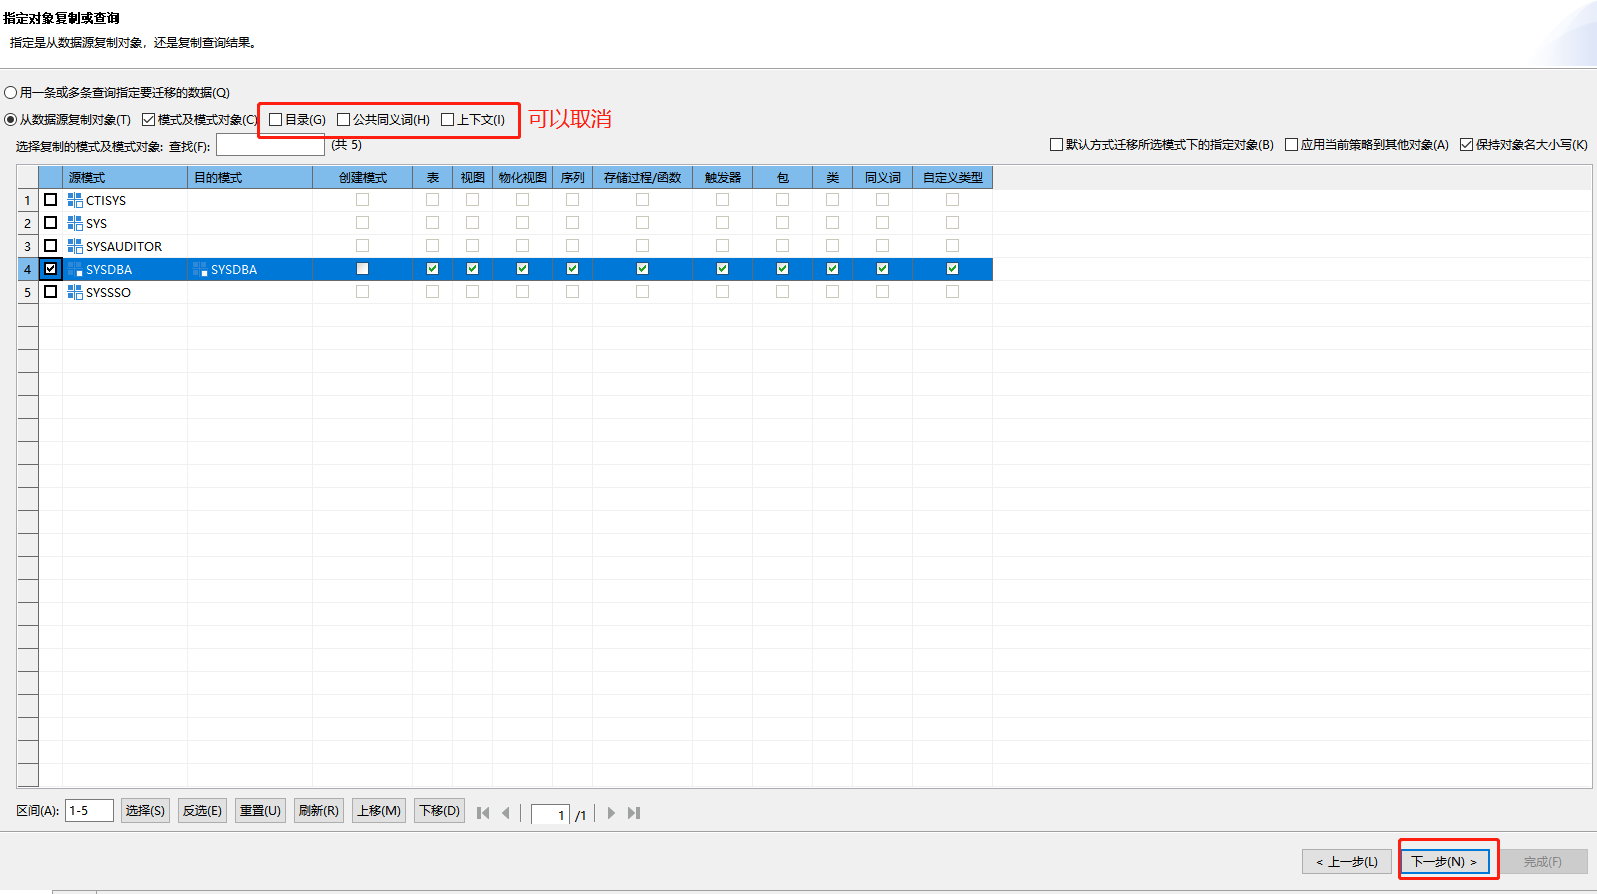Screen dimensions: 1597x894
Task: Toggle materialized view checkbox in SYSDBA row
Action: tap(522, 268)
